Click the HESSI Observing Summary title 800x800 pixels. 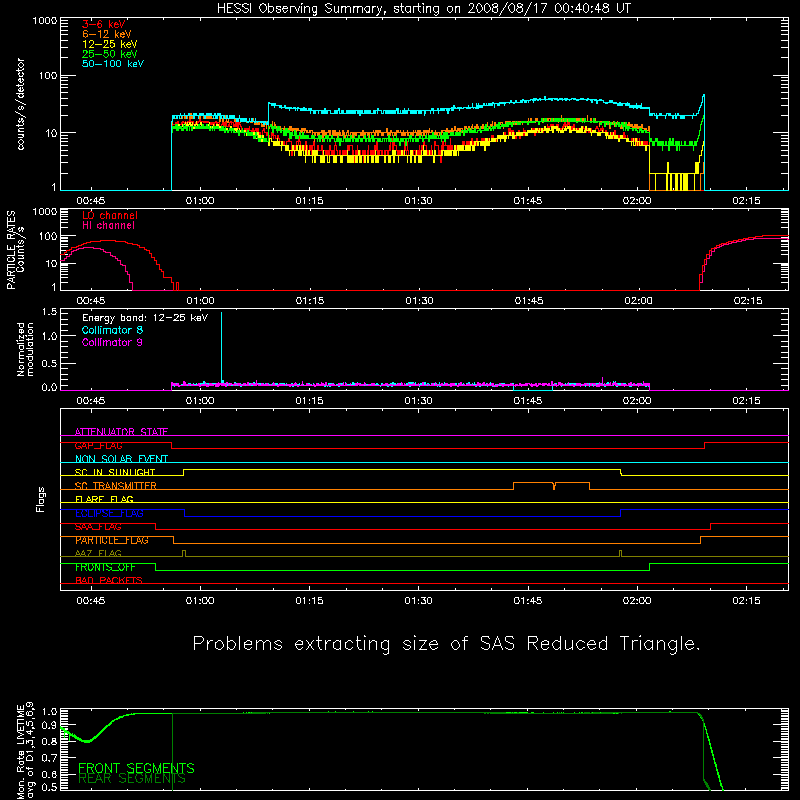click(x=424, y=9)
